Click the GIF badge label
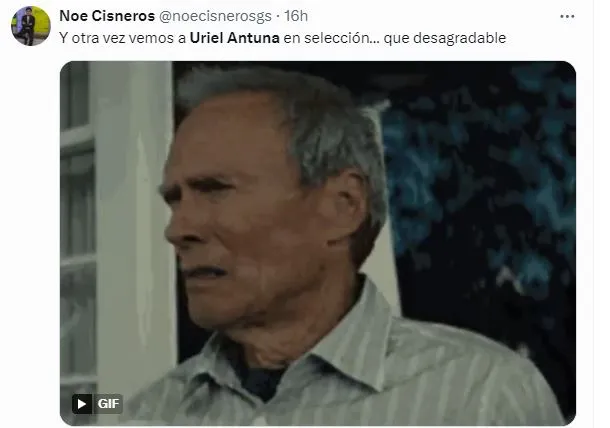The image size is (610, 428). (x=108, y=403)
